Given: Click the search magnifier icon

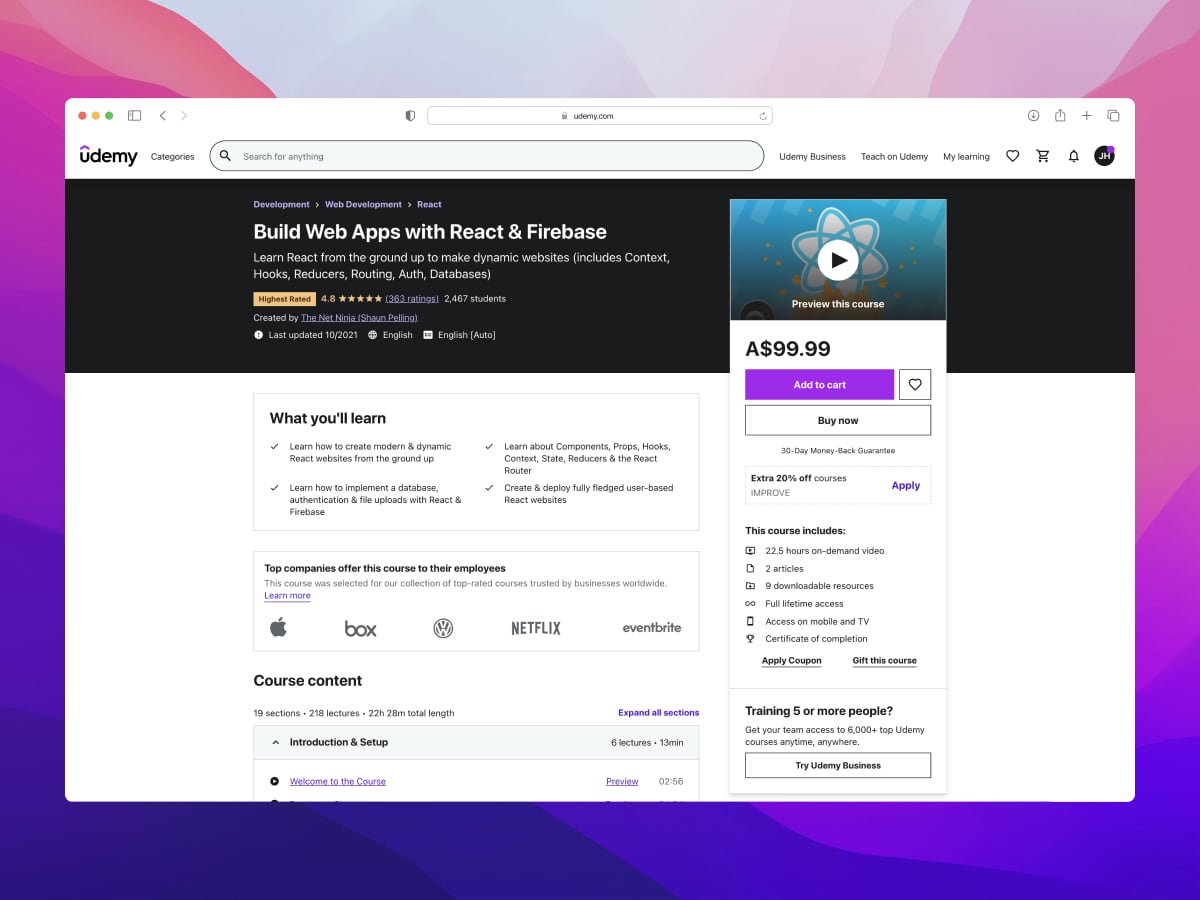Looking at the screenshot, I should coord(225,156).
